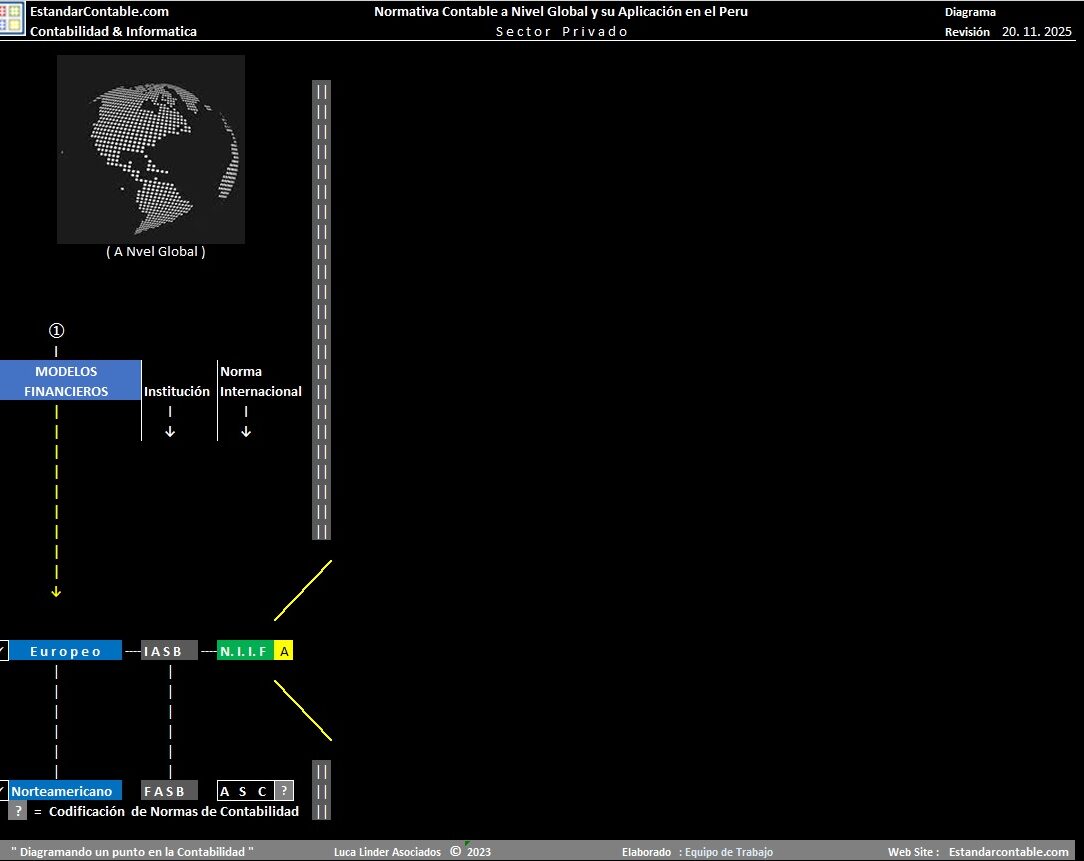This screenshot has width=1084, height=861.
Task: Click the gray question mark beside ASC
Action: [x=284, y=791]
